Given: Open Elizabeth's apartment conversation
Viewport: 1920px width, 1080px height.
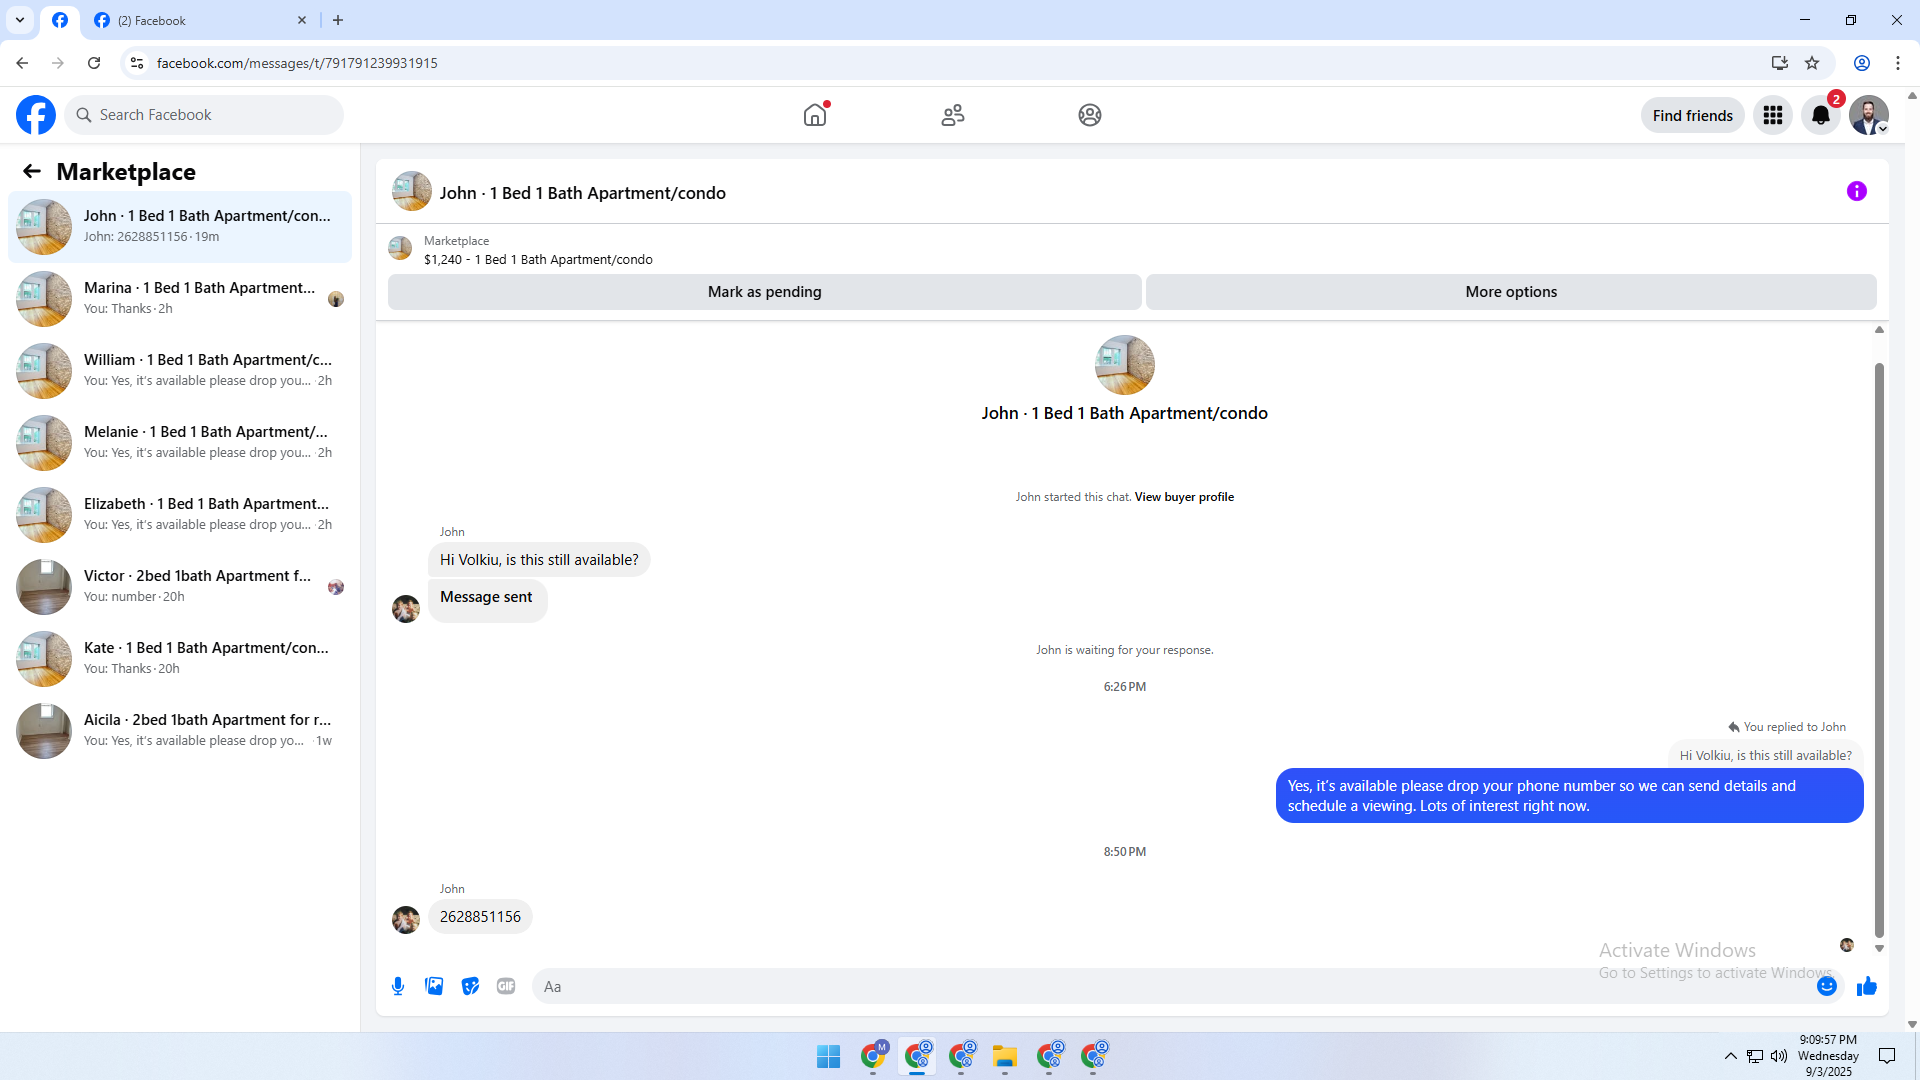Looking at the screenshot, I should (180, 515).
